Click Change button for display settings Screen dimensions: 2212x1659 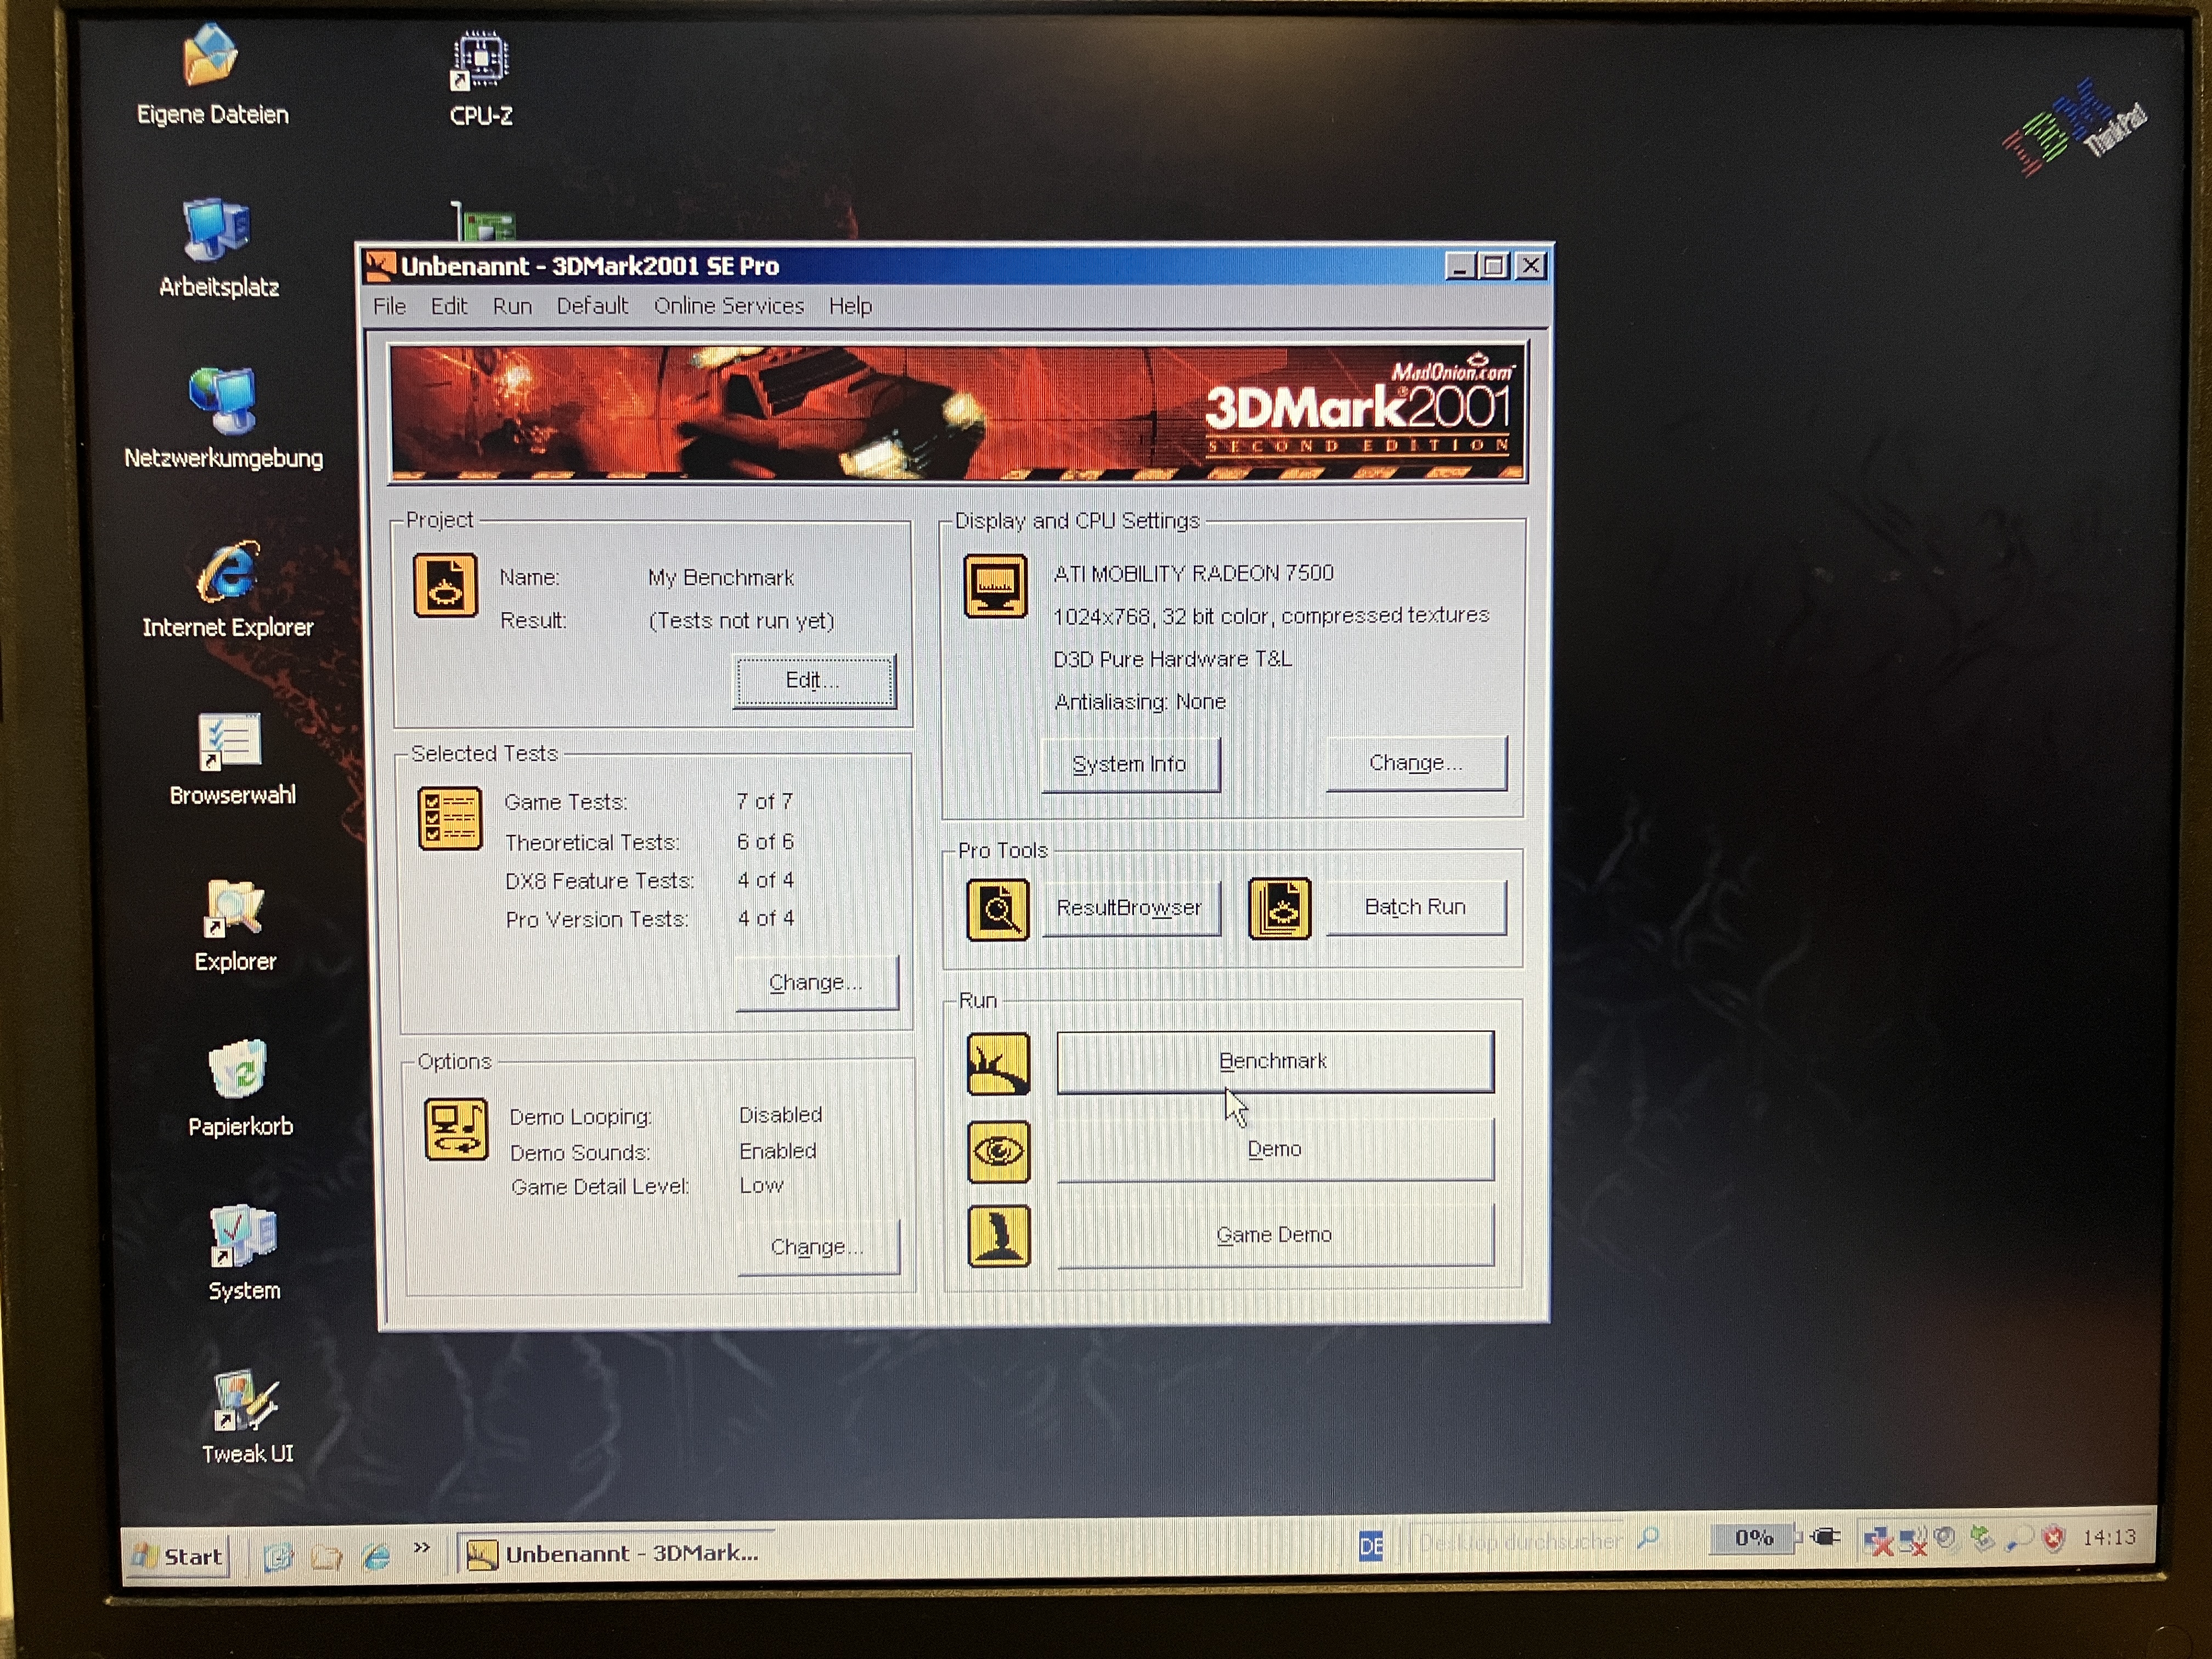tap(1415, 764)
